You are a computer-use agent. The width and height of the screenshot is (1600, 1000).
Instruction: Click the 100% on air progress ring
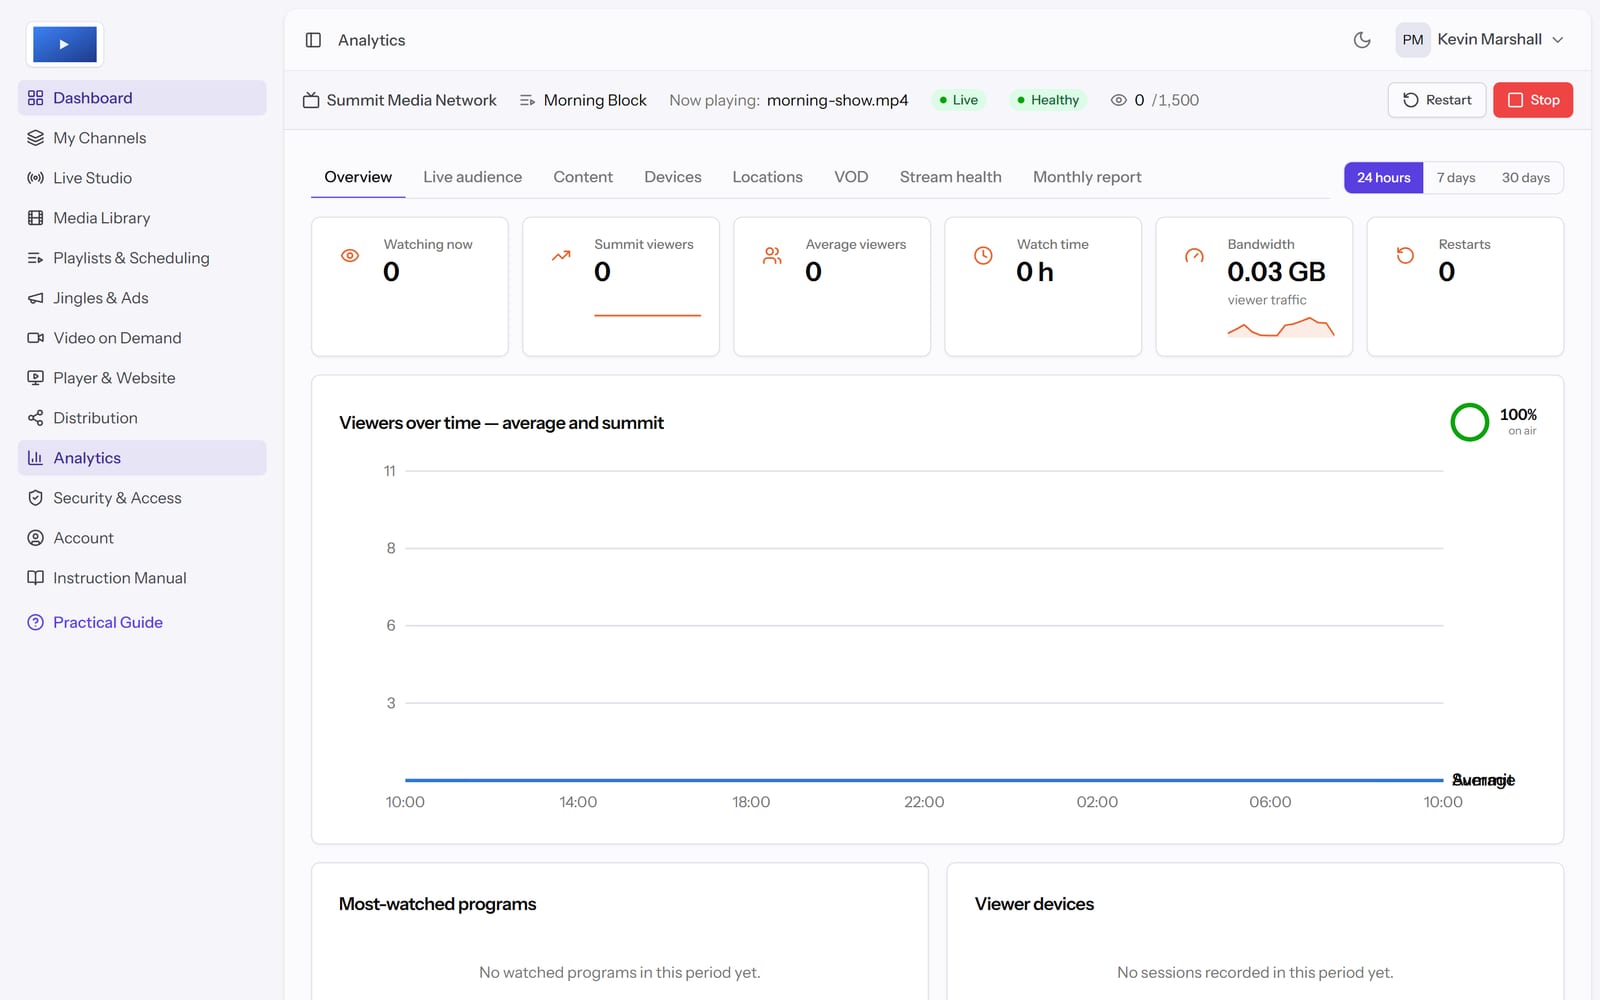[x=1470, y=422]
